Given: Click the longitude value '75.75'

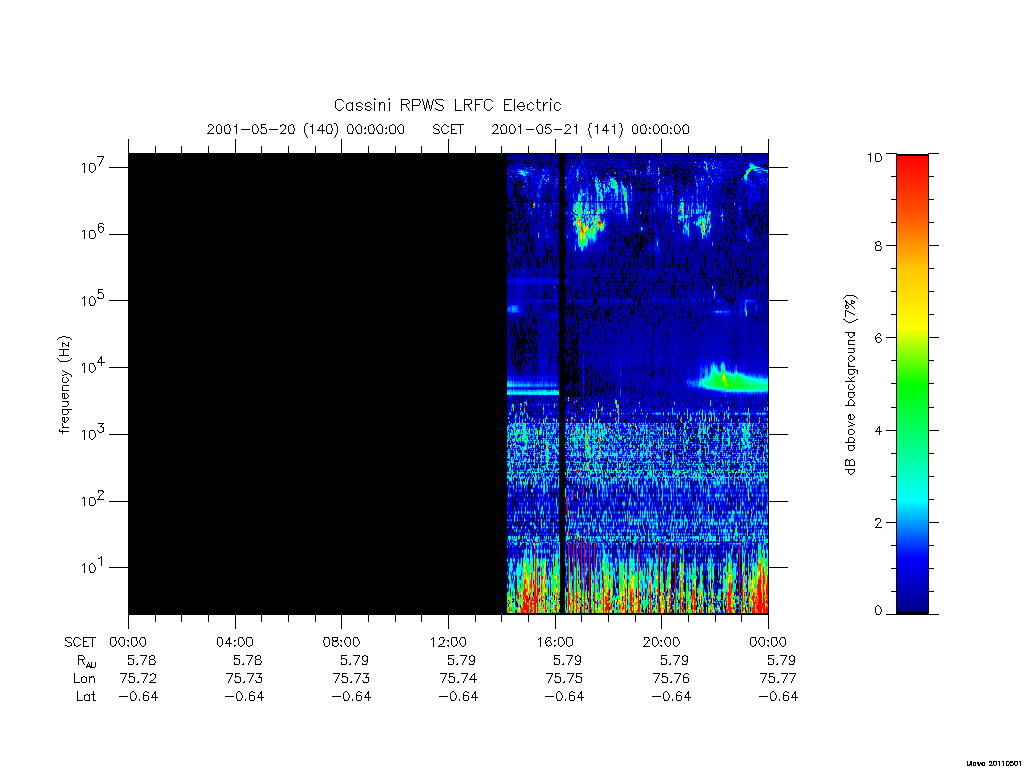Looking at the screenshot, I should [564, 679].
